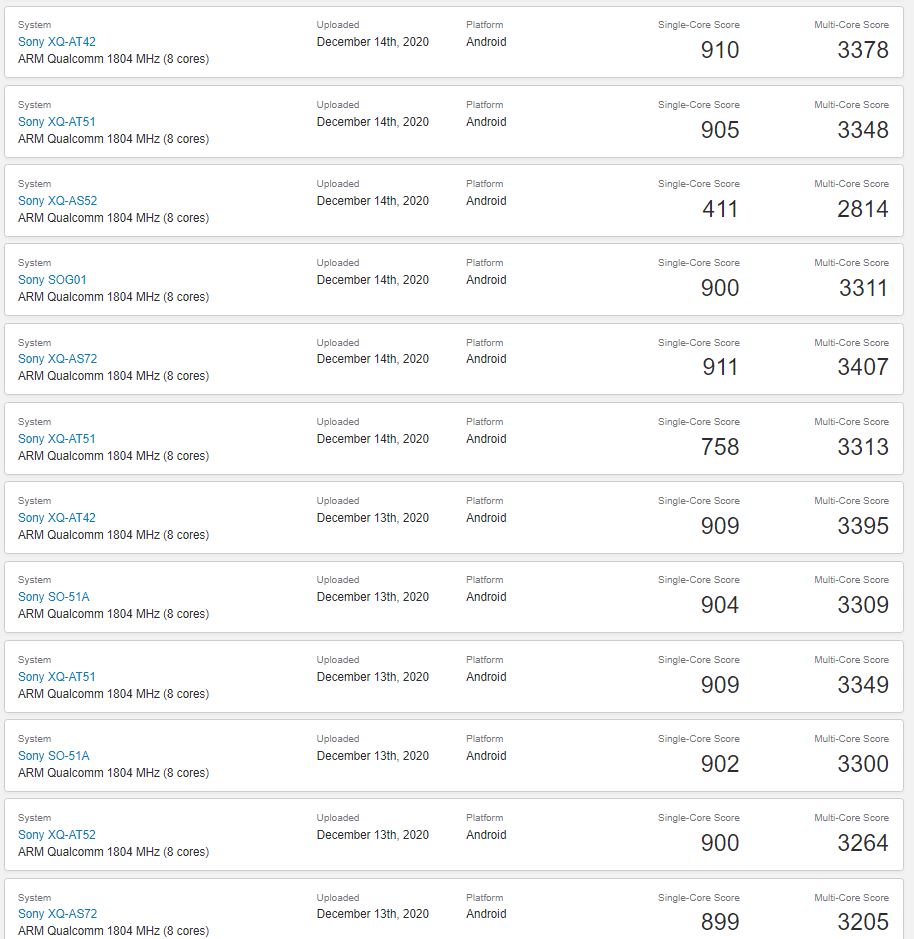Click the multi-core score 3311
The height and width of the screenshot is (939, 914).
[863, 288]
